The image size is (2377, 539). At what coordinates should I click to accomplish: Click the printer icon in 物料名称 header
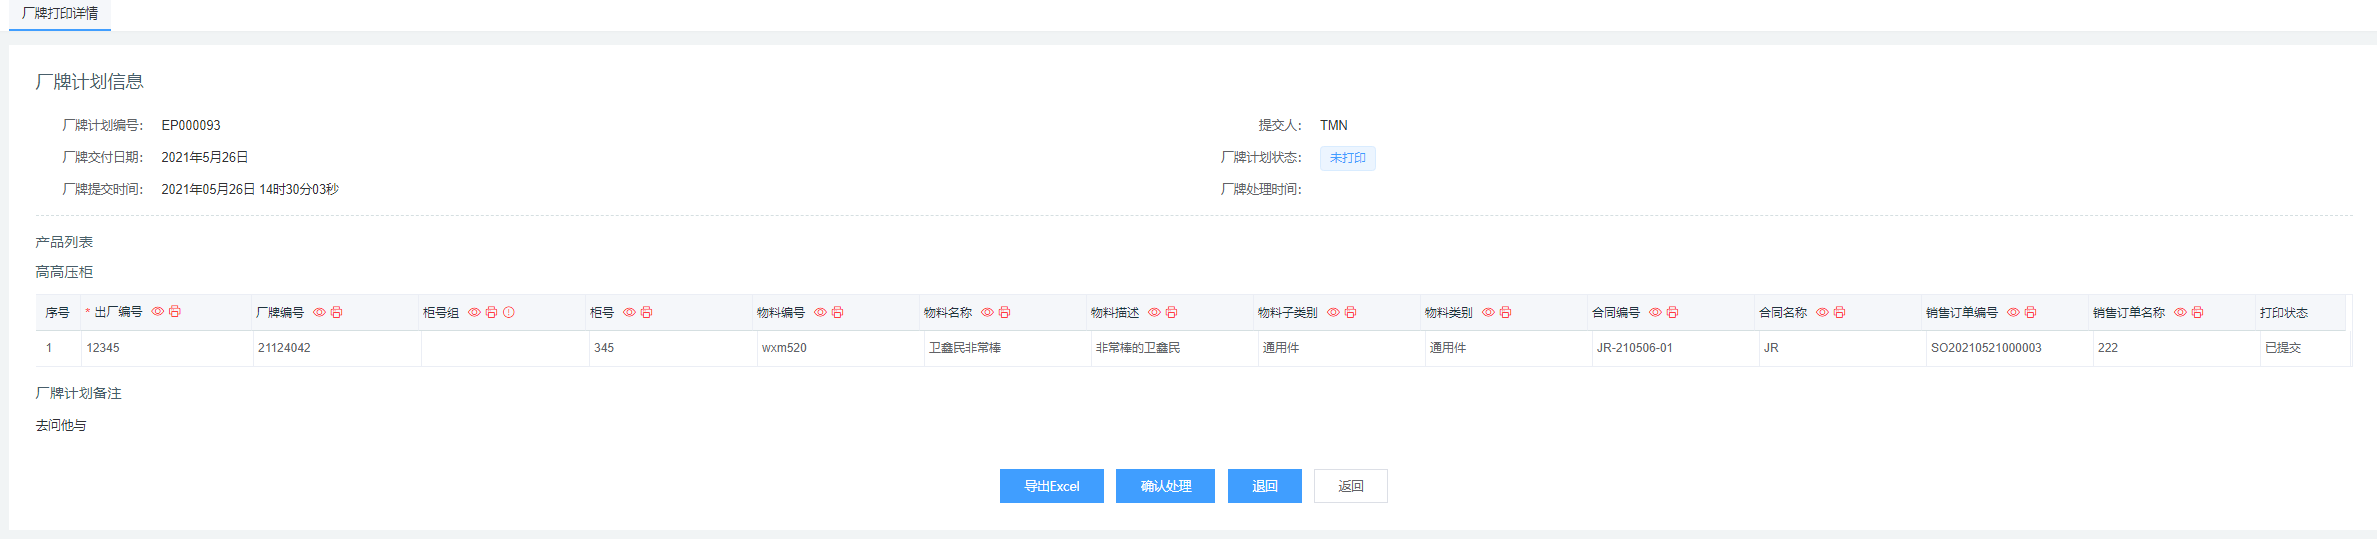tap(1005, 313)
